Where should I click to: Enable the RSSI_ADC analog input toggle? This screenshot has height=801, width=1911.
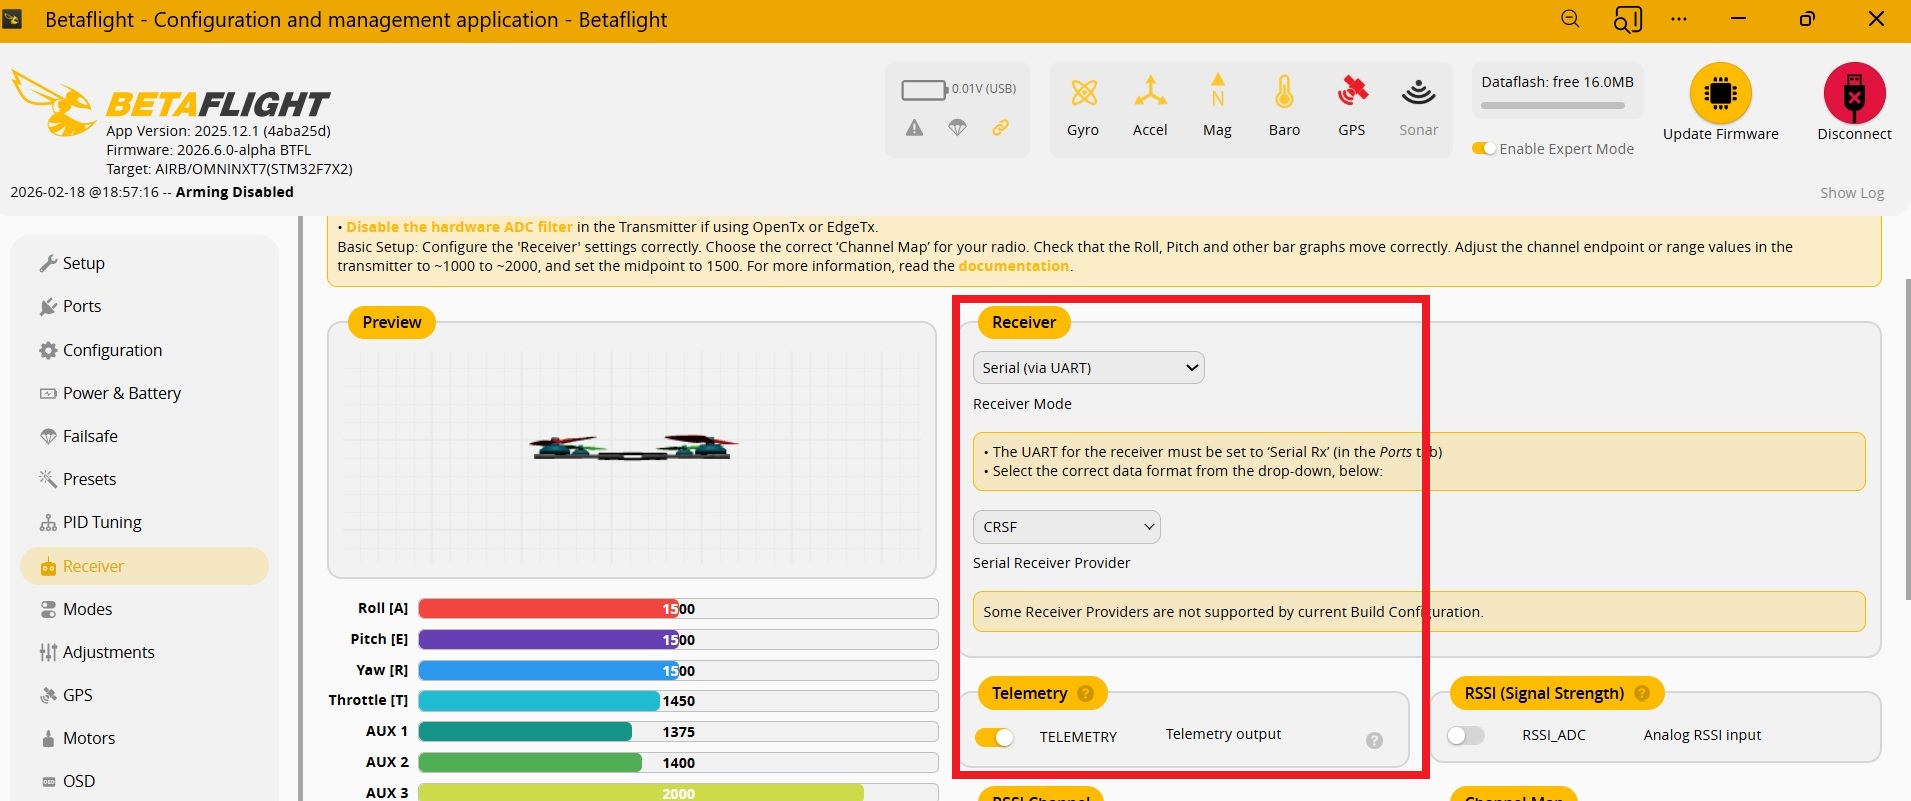1465,736
